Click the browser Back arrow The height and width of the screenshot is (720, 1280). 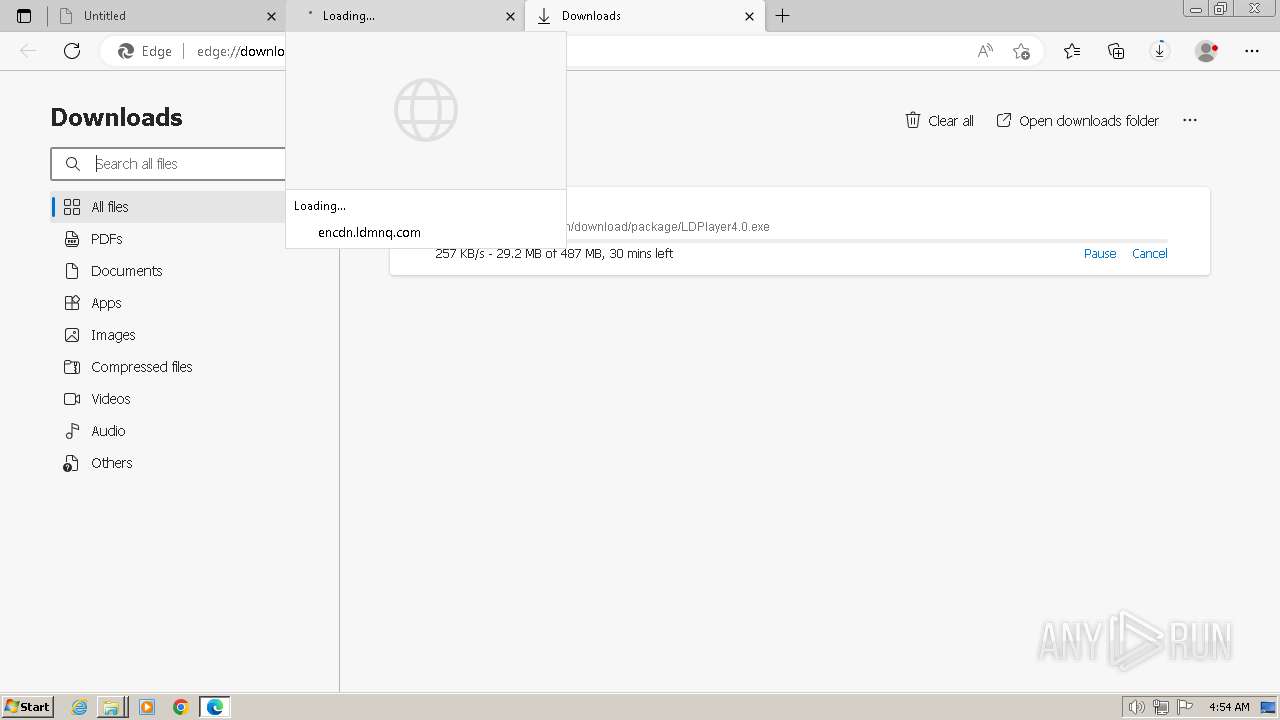coord(28,51)
